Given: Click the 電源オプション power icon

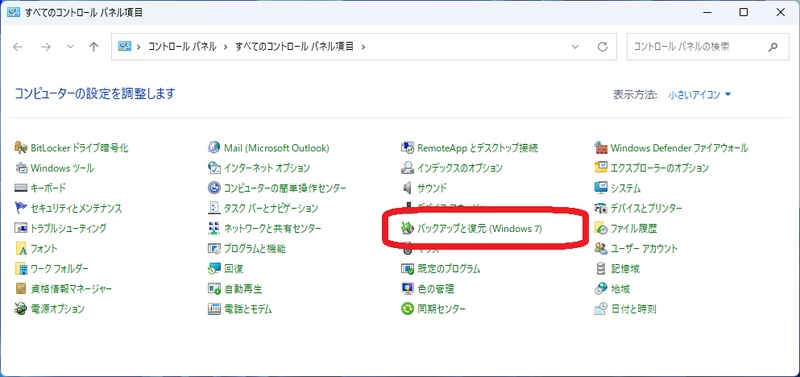Looking at the screenshot, I should (x=21, y=309).
